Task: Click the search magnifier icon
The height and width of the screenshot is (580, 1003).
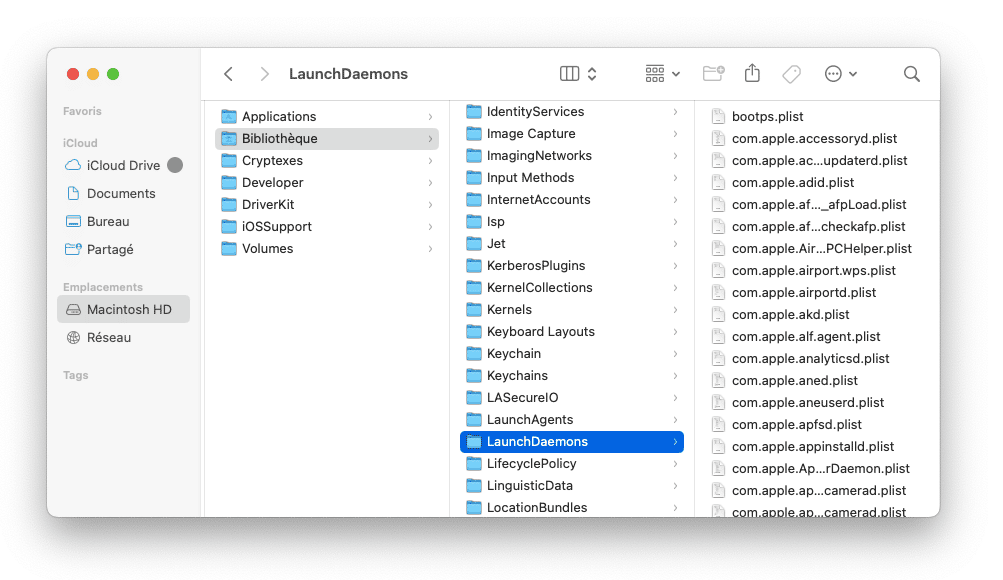Action: click(911, 74)
